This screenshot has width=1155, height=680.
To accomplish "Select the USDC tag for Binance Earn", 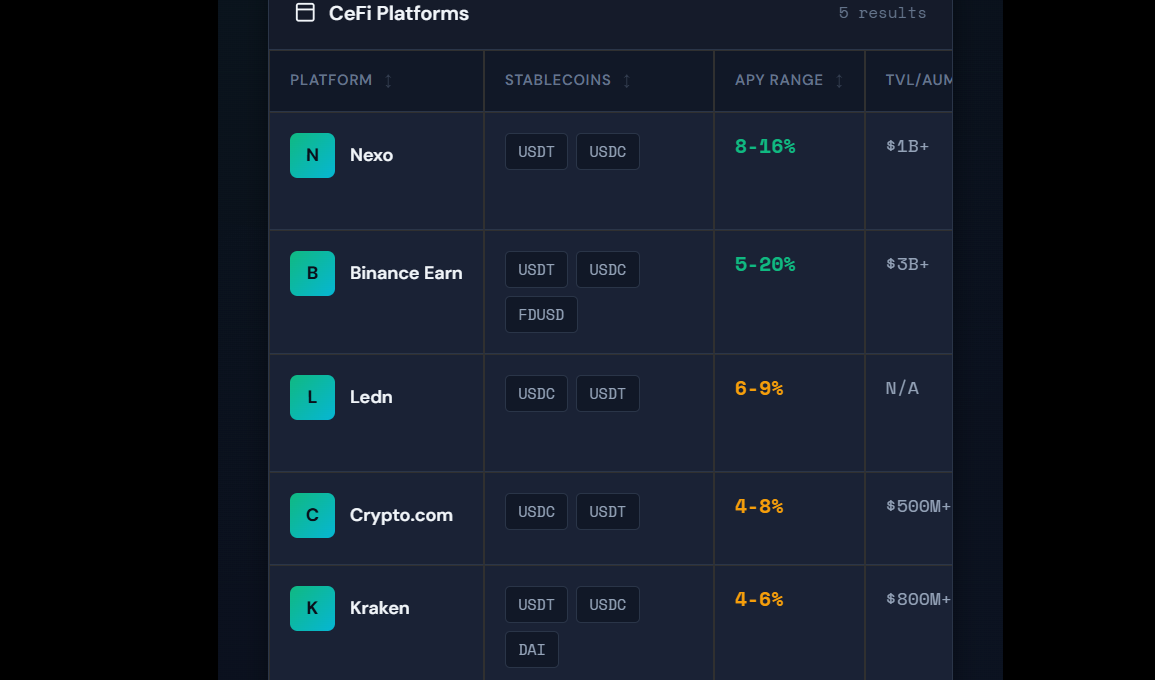I will (x=607, y=269).
